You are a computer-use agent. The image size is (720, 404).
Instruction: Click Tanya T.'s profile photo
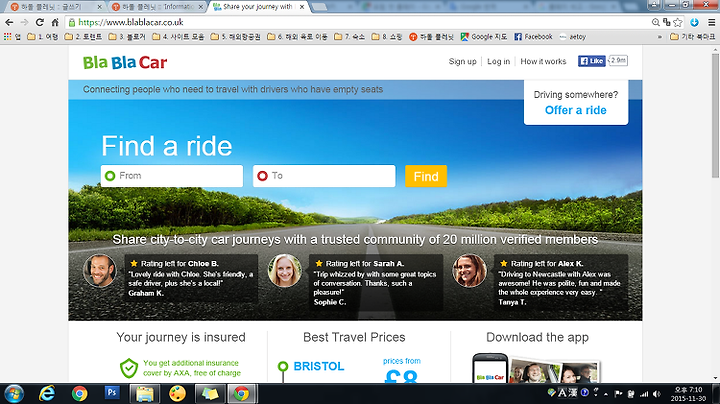[469, 271]
